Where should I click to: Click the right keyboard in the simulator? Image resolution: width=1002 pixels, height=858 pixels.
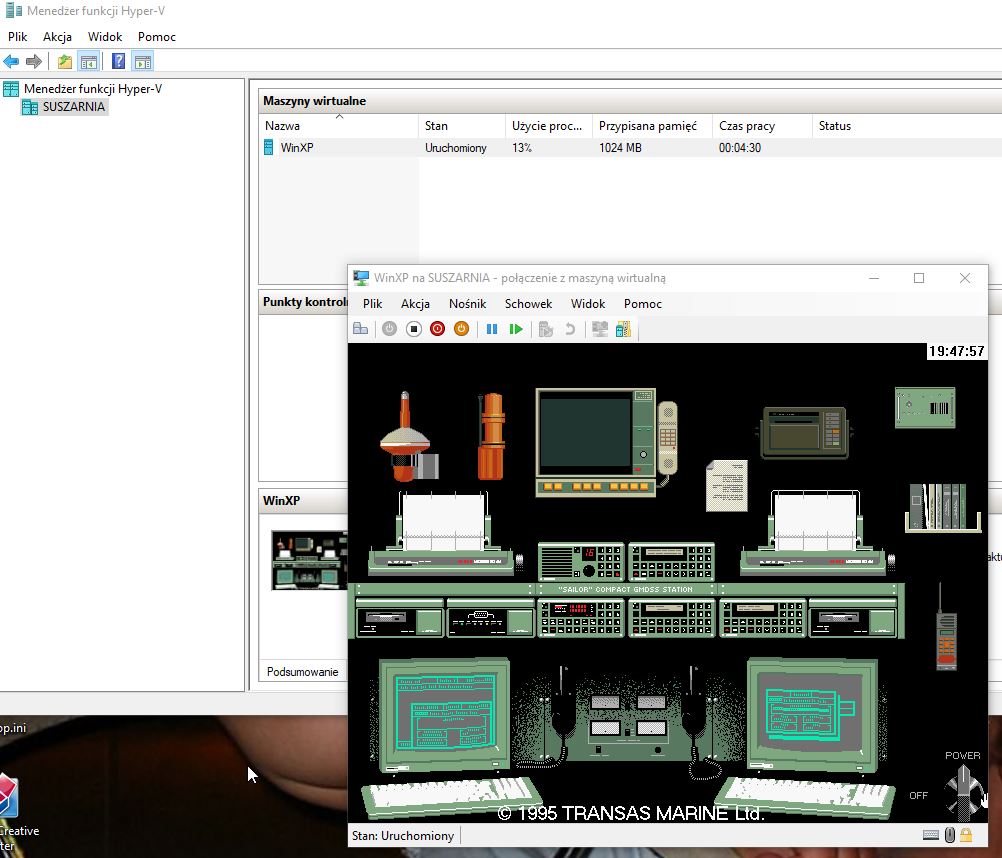(x=804, y=797)
